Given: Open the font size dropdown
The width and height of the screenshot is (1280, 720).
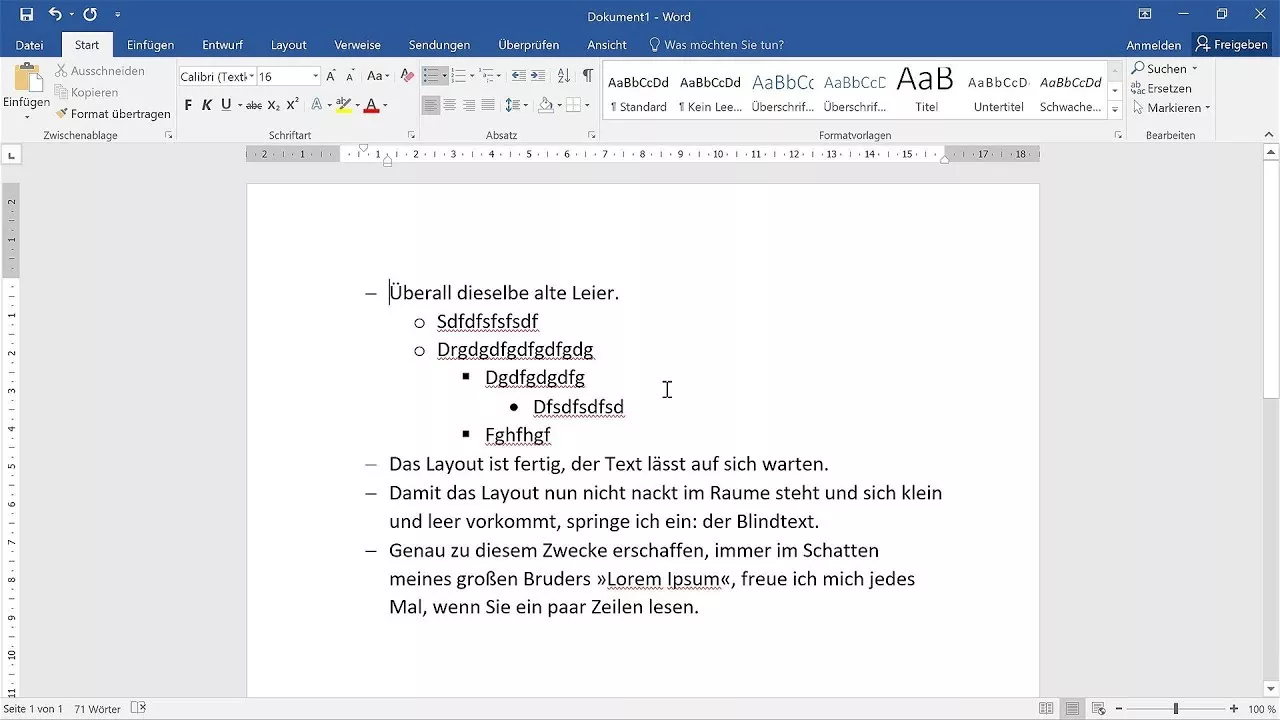Looking at the screenshot, I should coord(316,75).
